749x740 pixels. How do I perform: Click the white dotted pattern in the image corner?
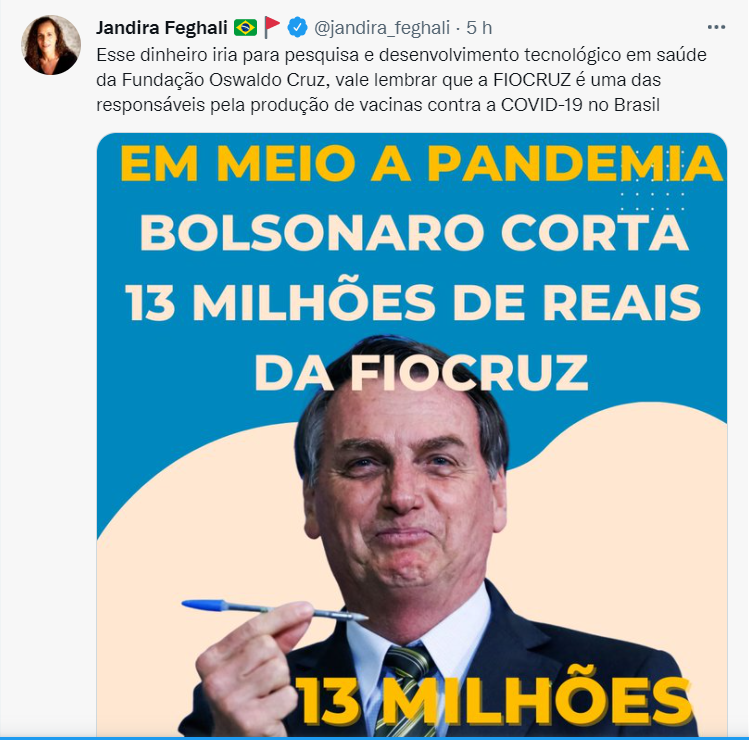tap(653, 180)
